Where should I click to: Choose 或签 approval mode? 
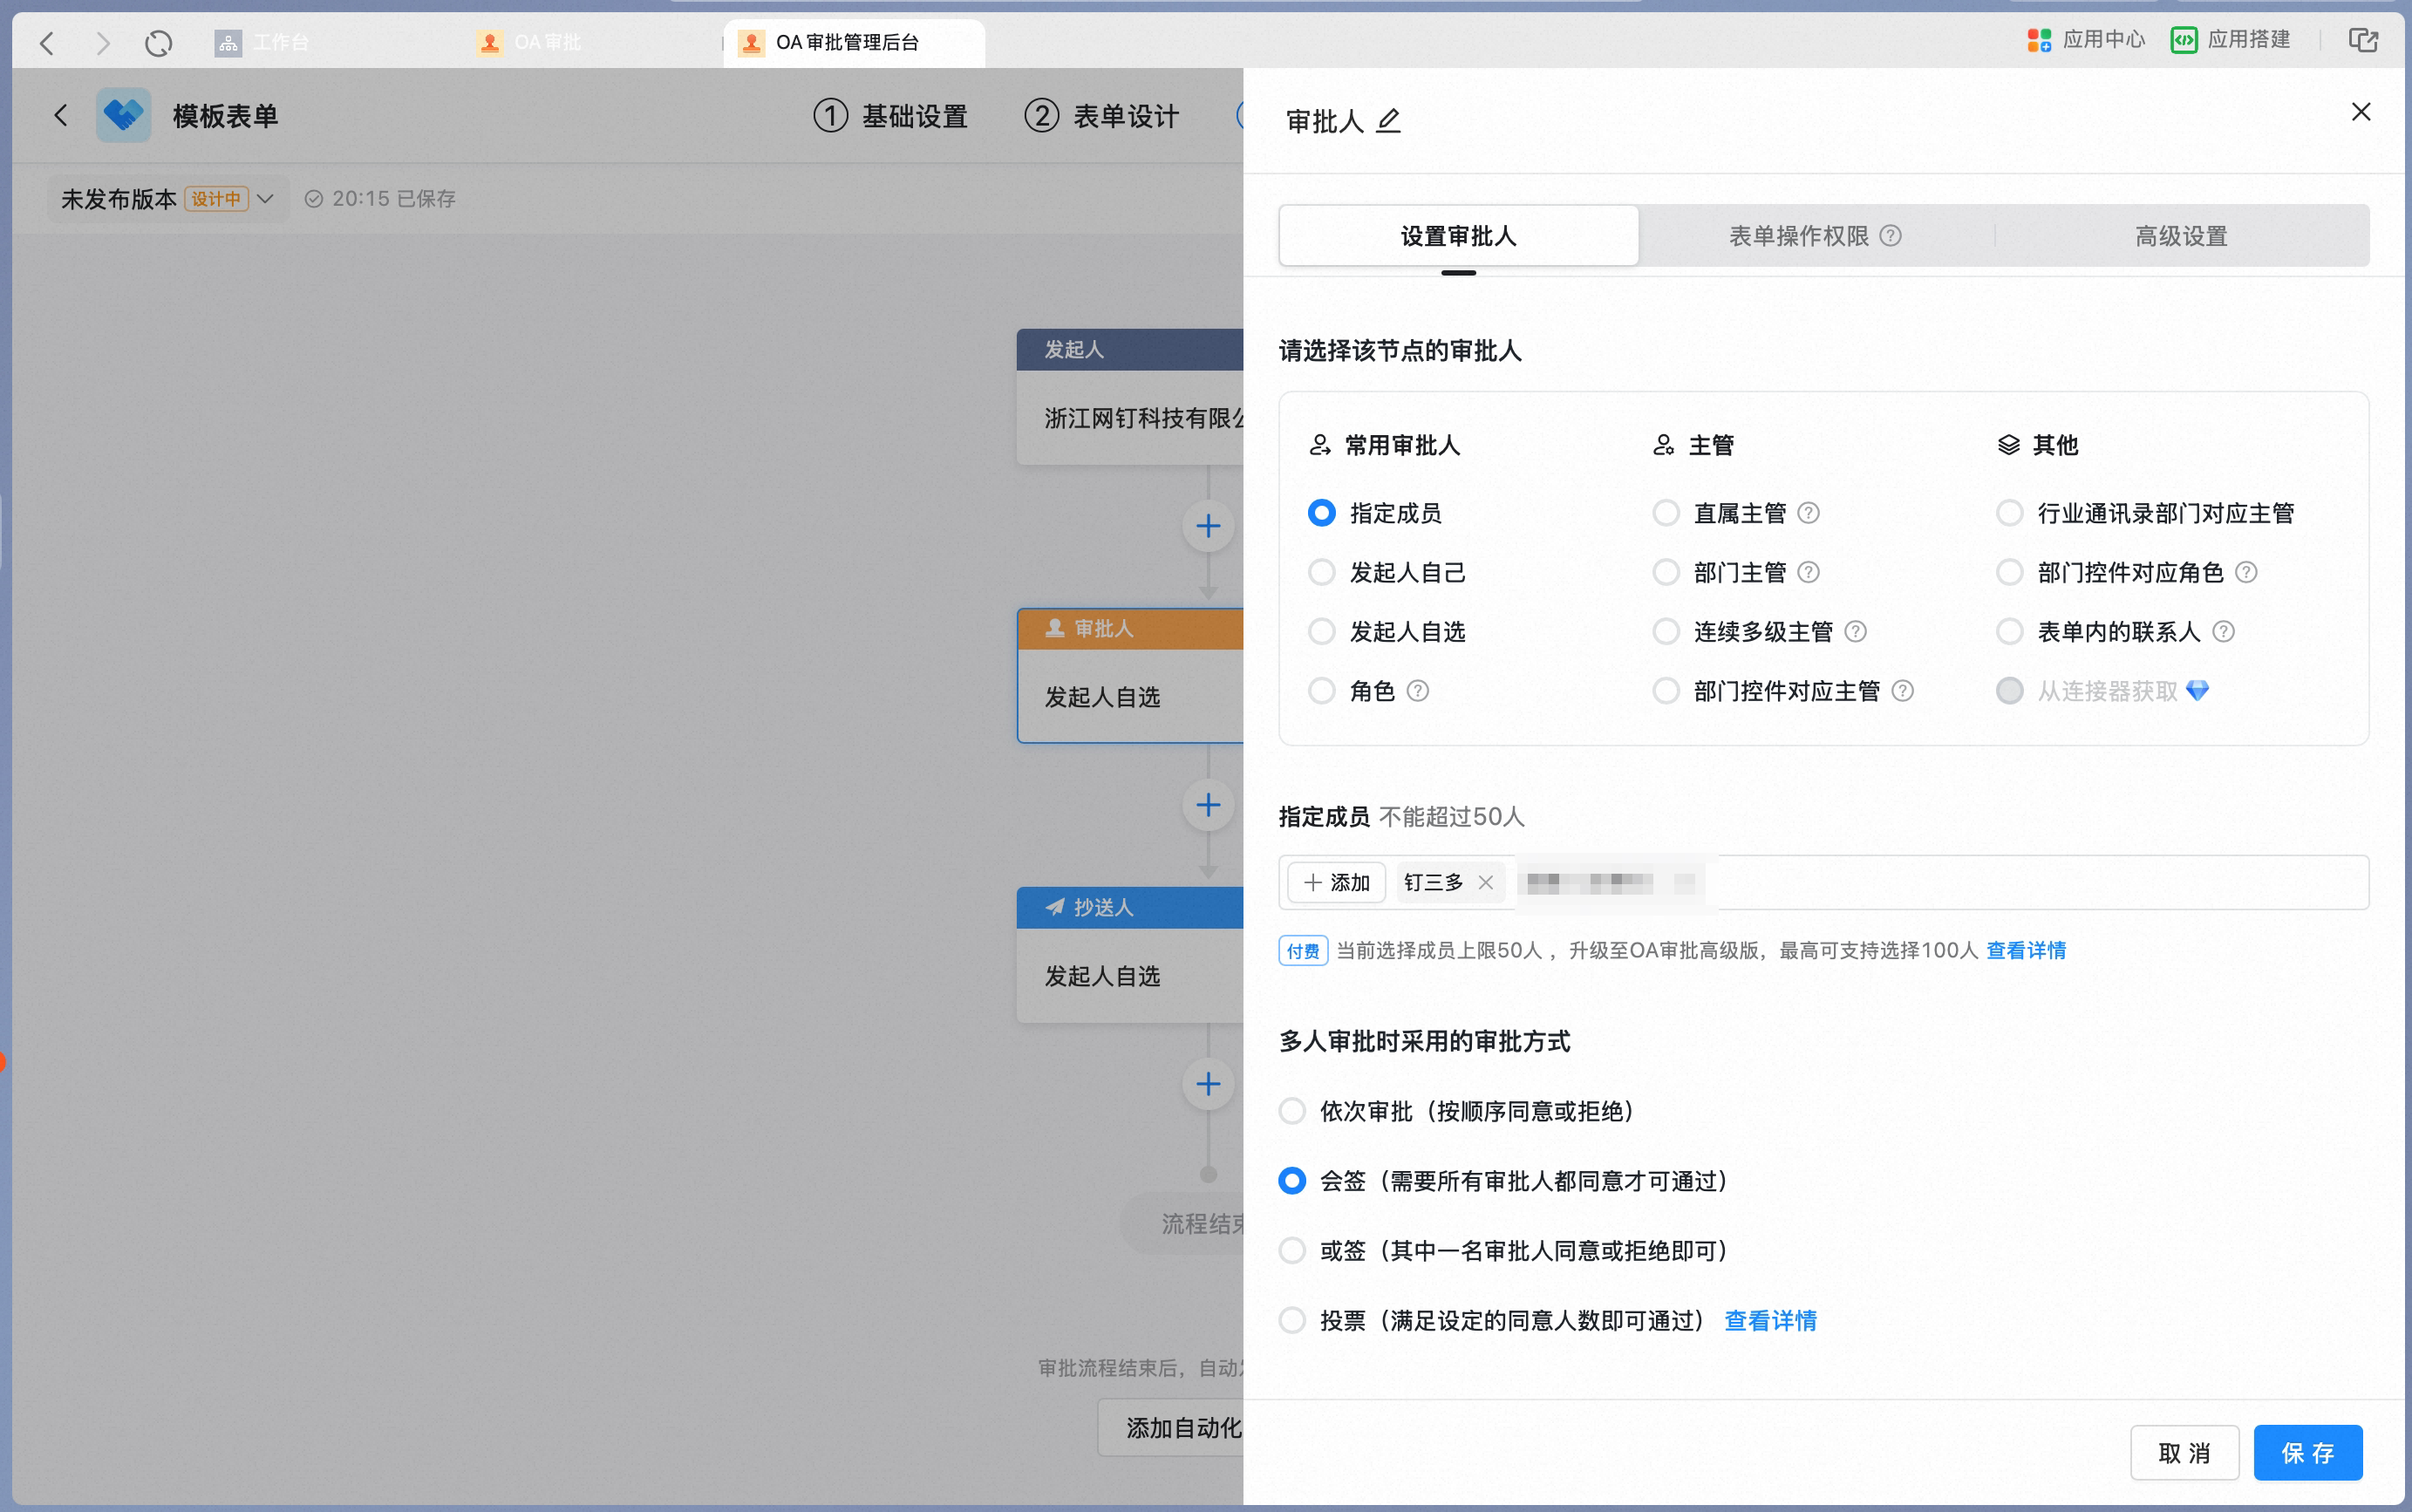coord(1292,1251)
